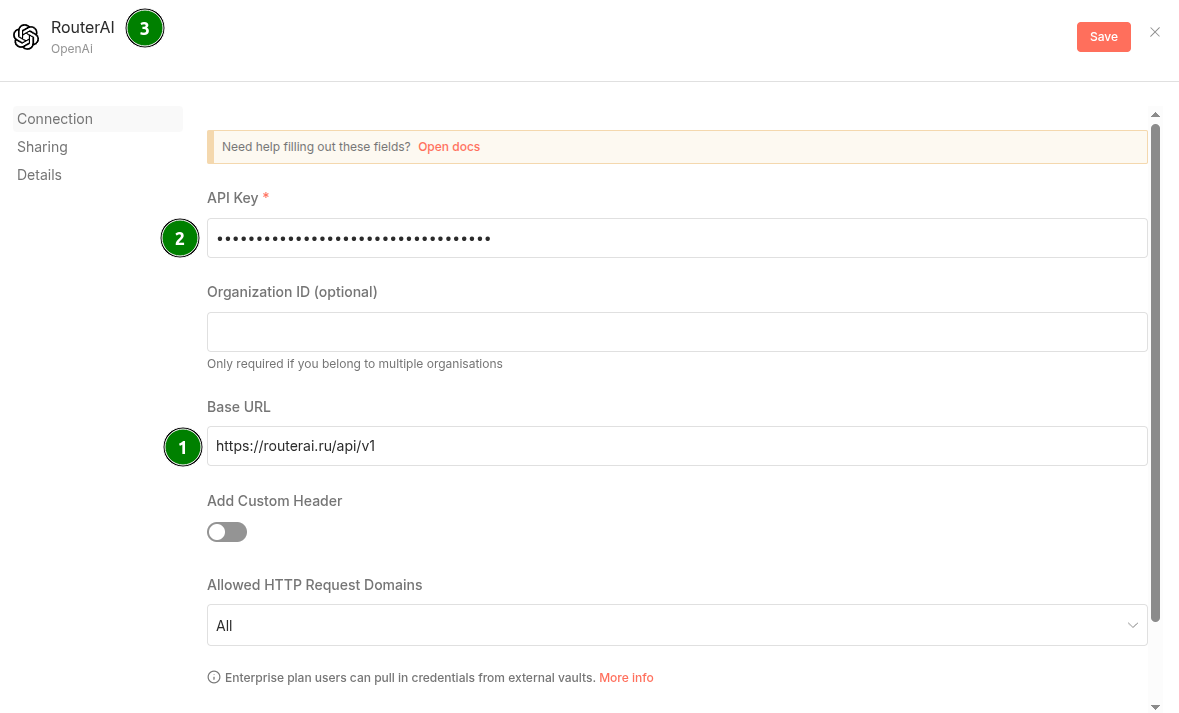Enable the Add Custom Header switch
Image resolution: width=1179 pixels, height=713 pixels.
tap(227, 532)
